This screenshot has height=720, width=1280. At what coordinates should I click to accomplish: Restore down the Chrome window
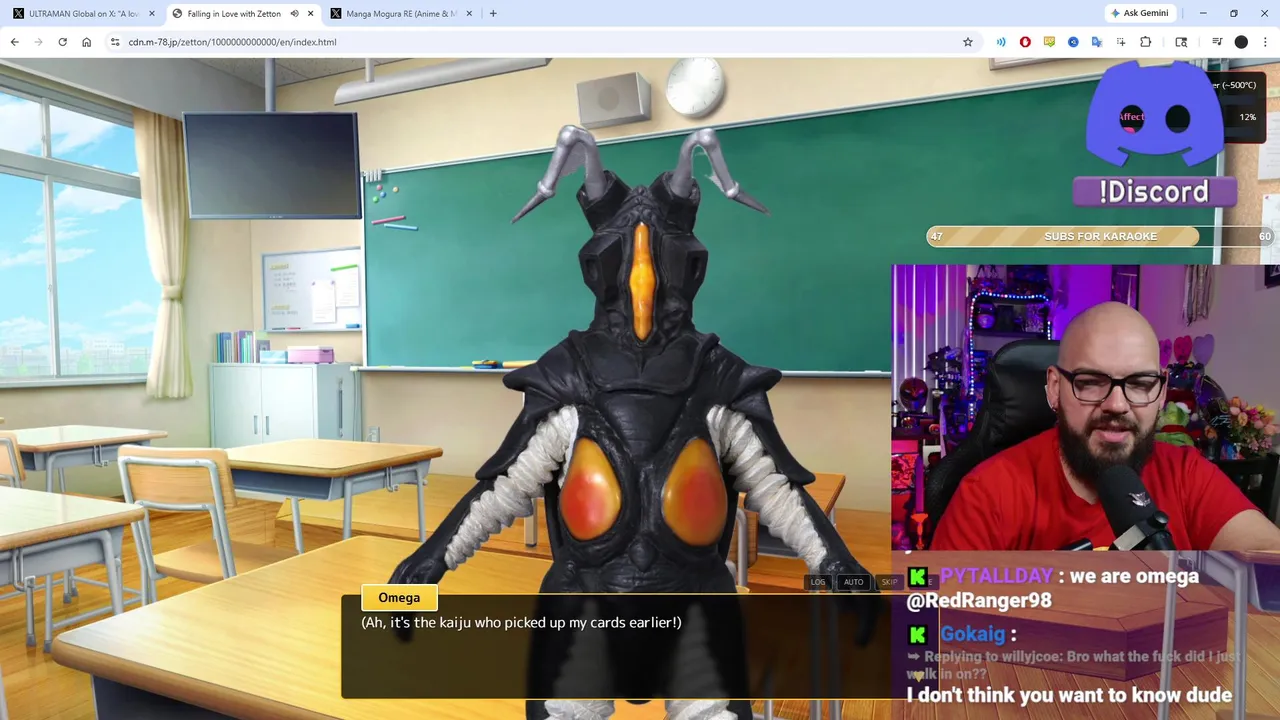tap(1234, 14)
